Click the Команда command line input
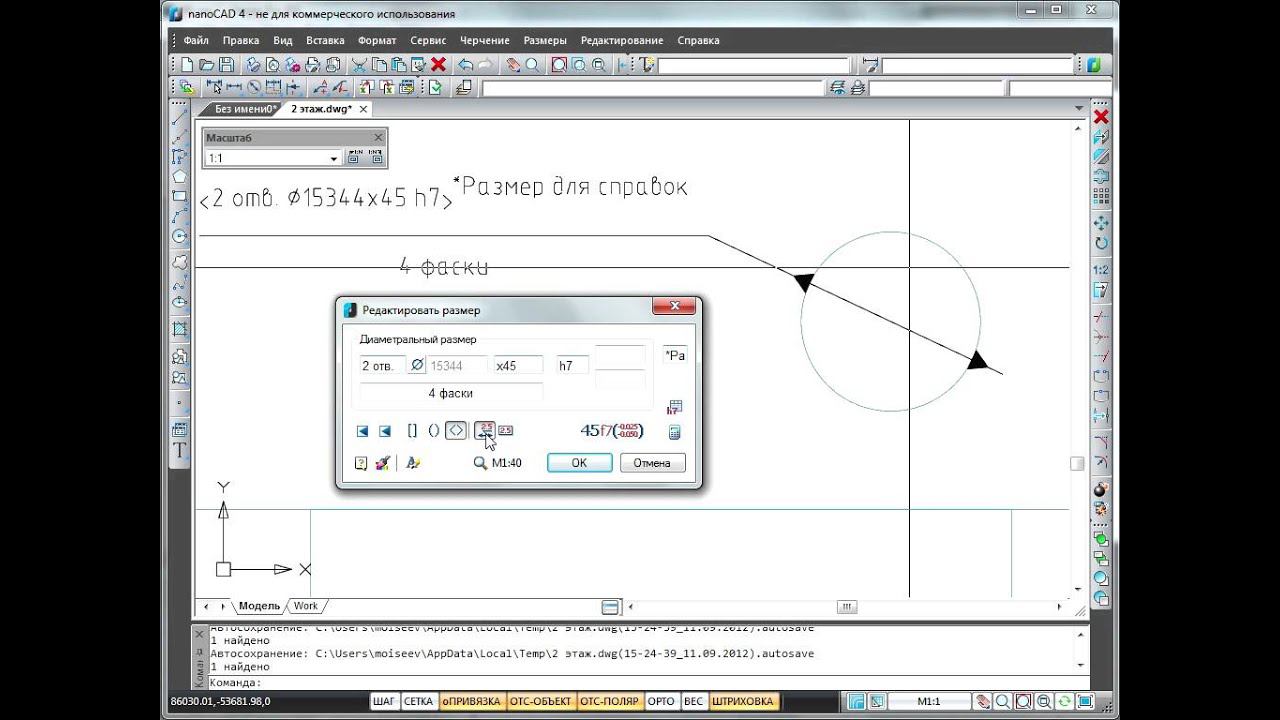1280x720 pixels. (x=646, y=683)
